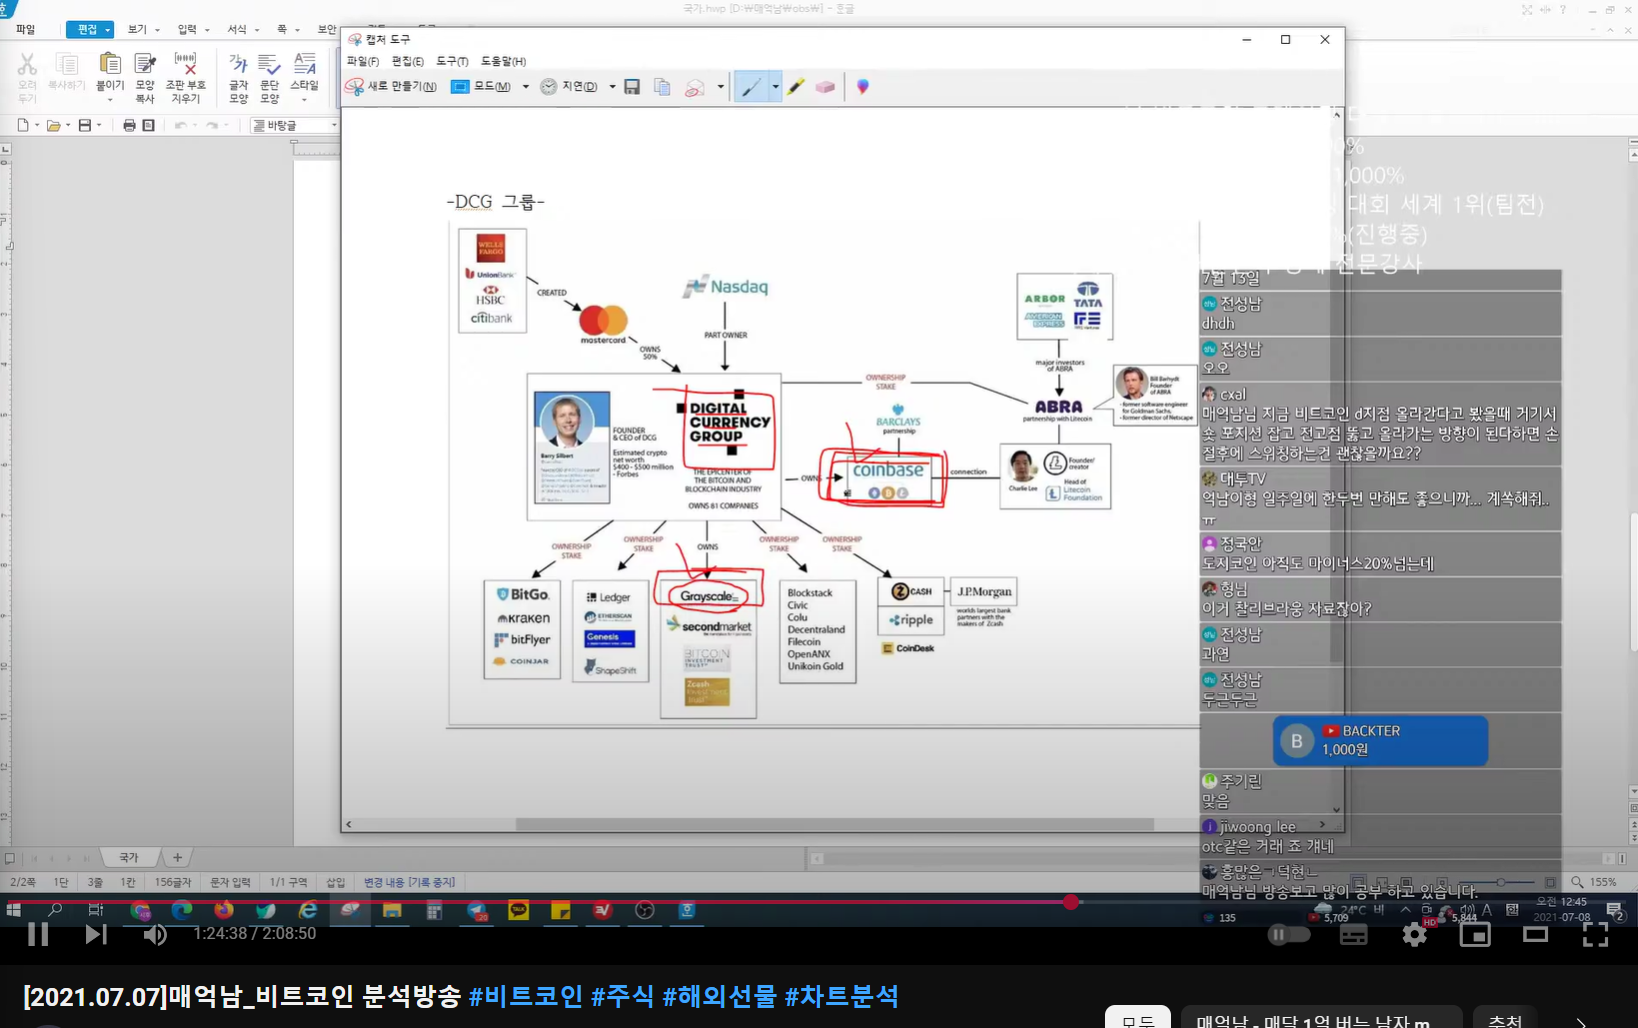The width and height of the screenshot is (1638, 1028).
Task: Open 도움말(H) menu in capture tool
Action: click(x=503, y=61)
